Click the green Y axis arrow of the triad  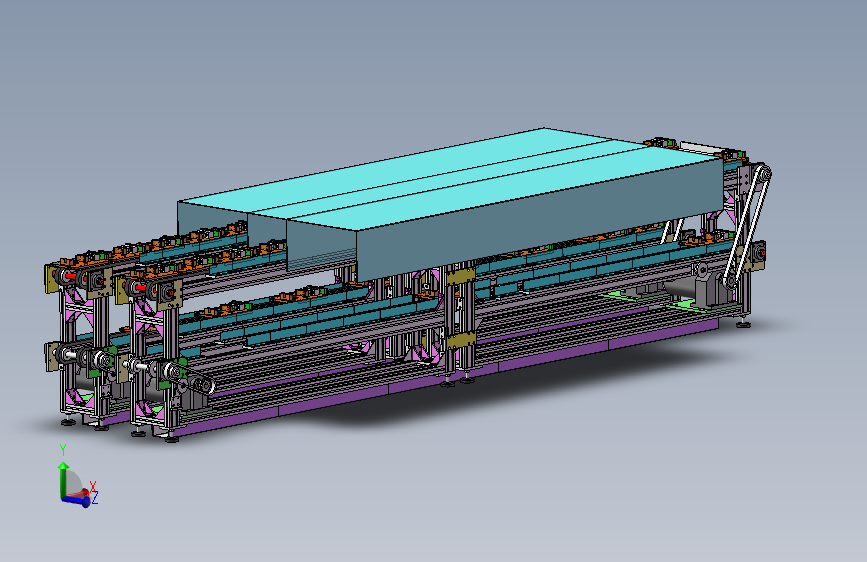[63, 479]
